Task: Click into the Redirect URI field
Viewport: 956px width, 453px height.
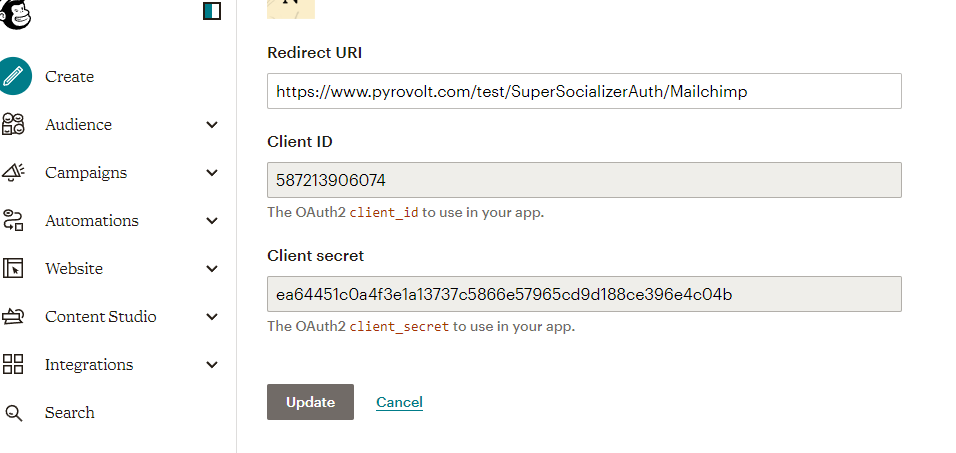Action: point(584,91)
